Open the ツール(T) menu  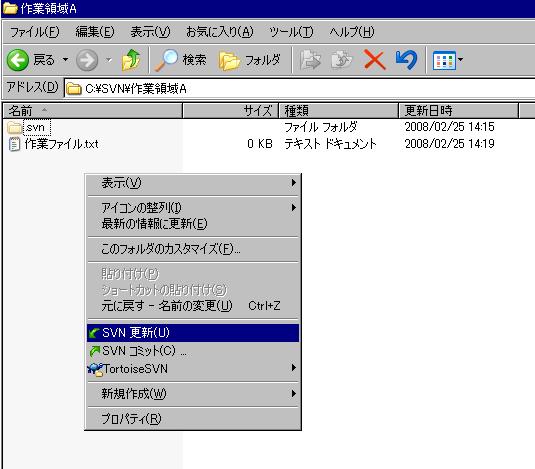tap(291, 32)
